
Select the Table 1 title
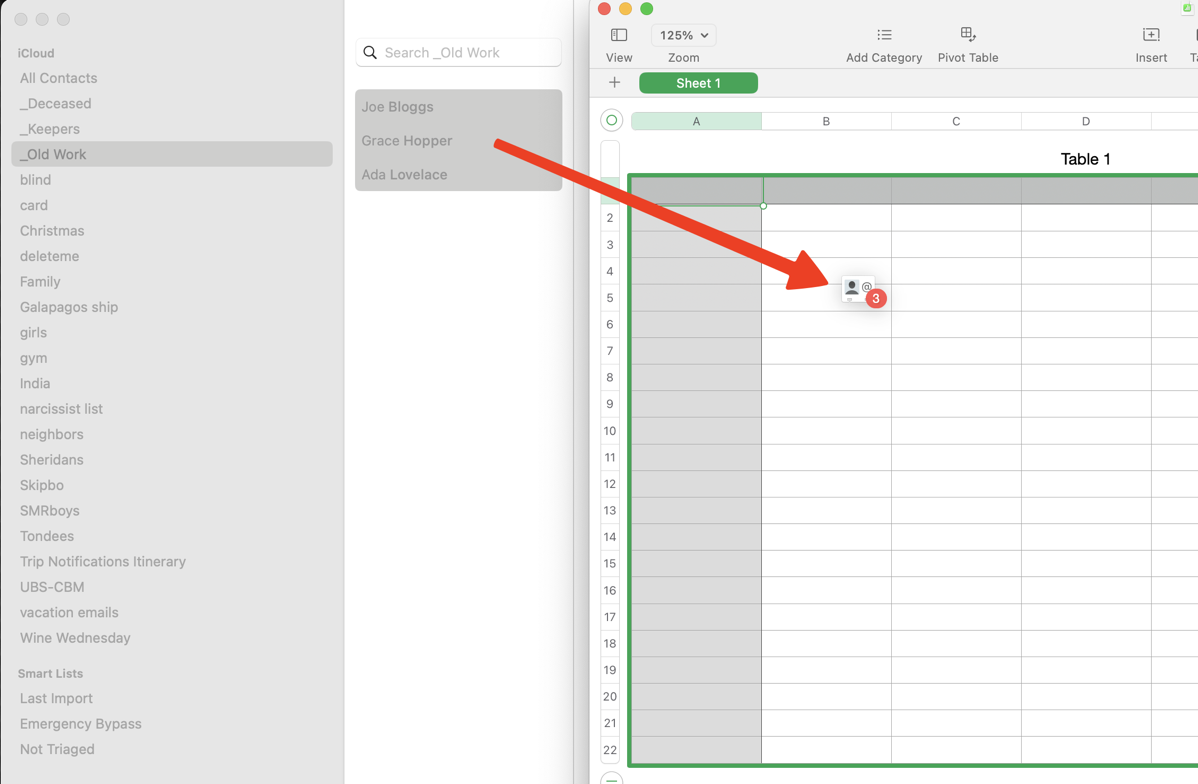coord(1085,159)
